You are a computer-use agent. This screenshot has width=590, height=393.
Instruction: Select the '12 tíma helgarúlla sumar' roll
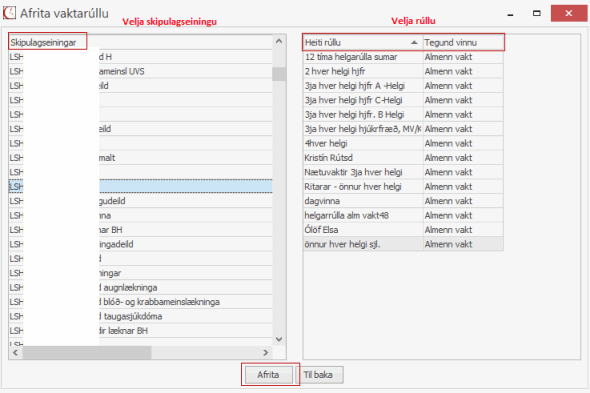point(403,57)
